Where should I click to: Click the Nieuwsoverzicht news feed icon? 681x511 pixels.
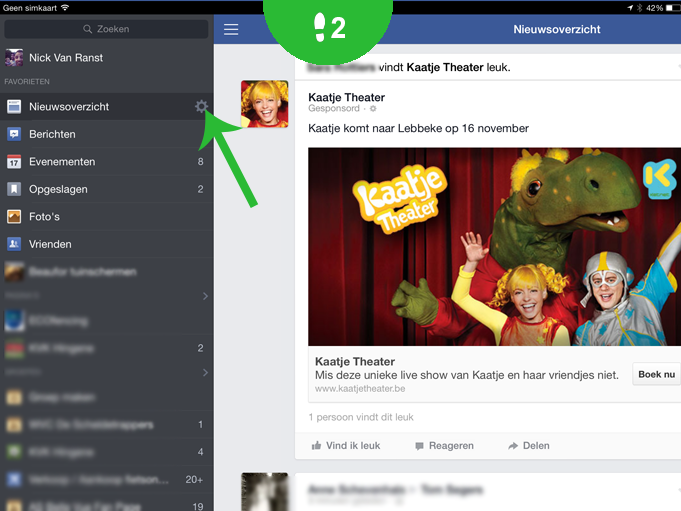[14, 106]
